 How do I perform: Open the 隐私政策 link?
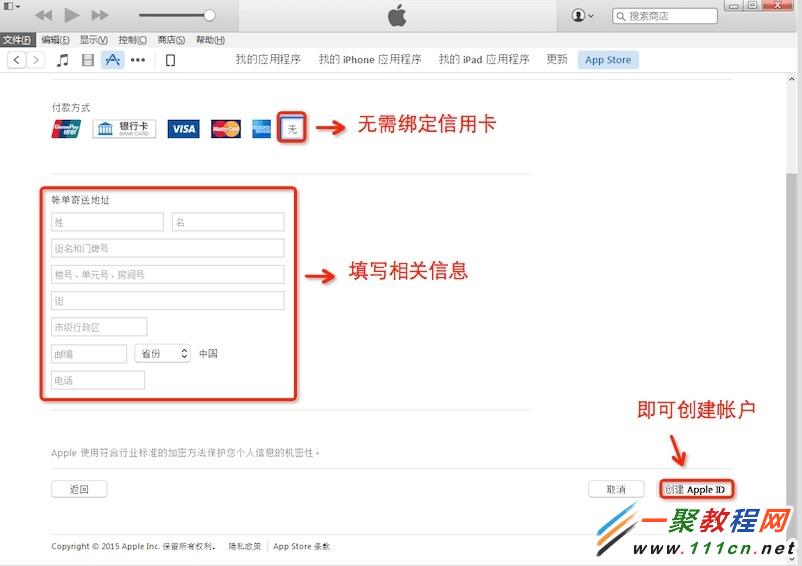(244, 546)
